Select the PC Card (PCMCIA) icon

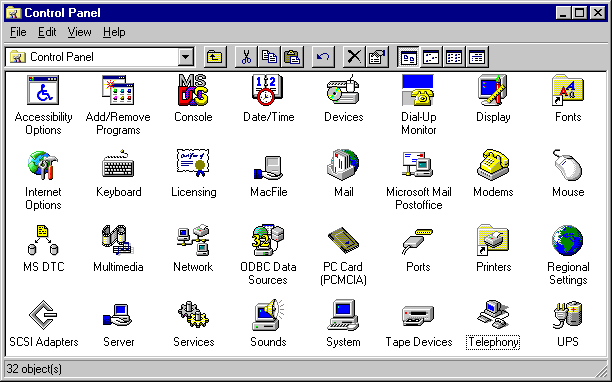click(x=343, y=240)
